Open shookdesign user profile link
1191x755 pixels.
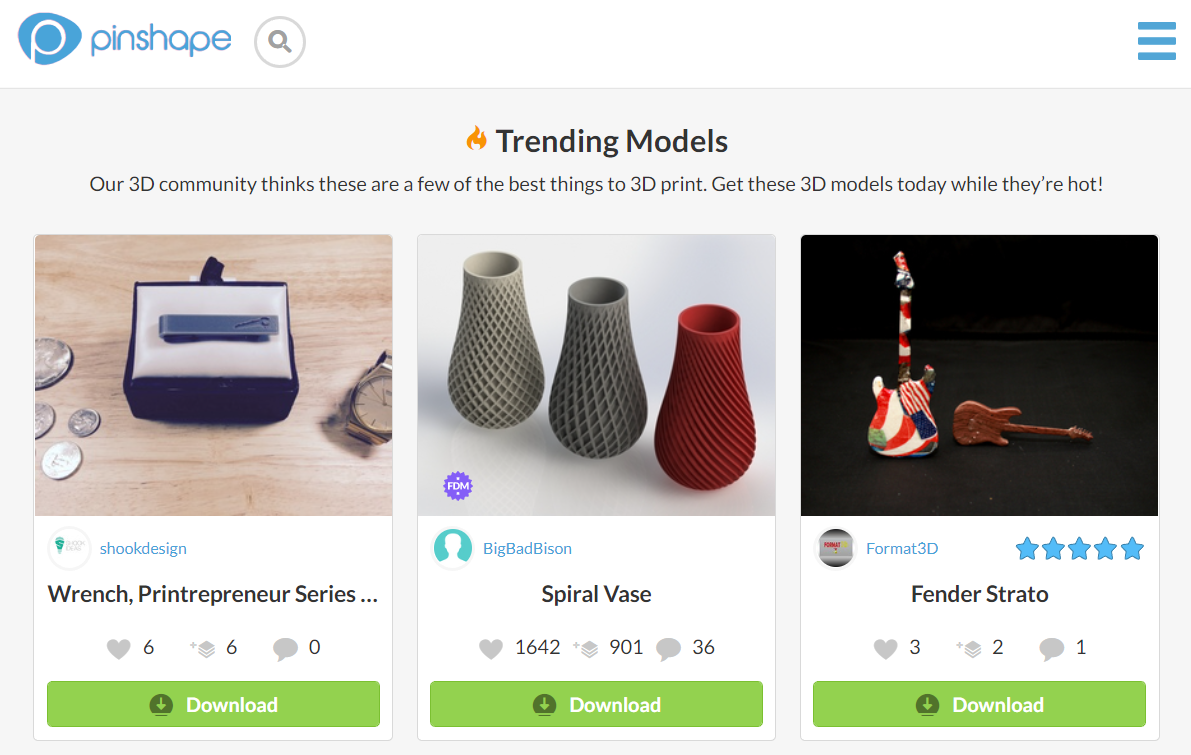tap(143, 548)
